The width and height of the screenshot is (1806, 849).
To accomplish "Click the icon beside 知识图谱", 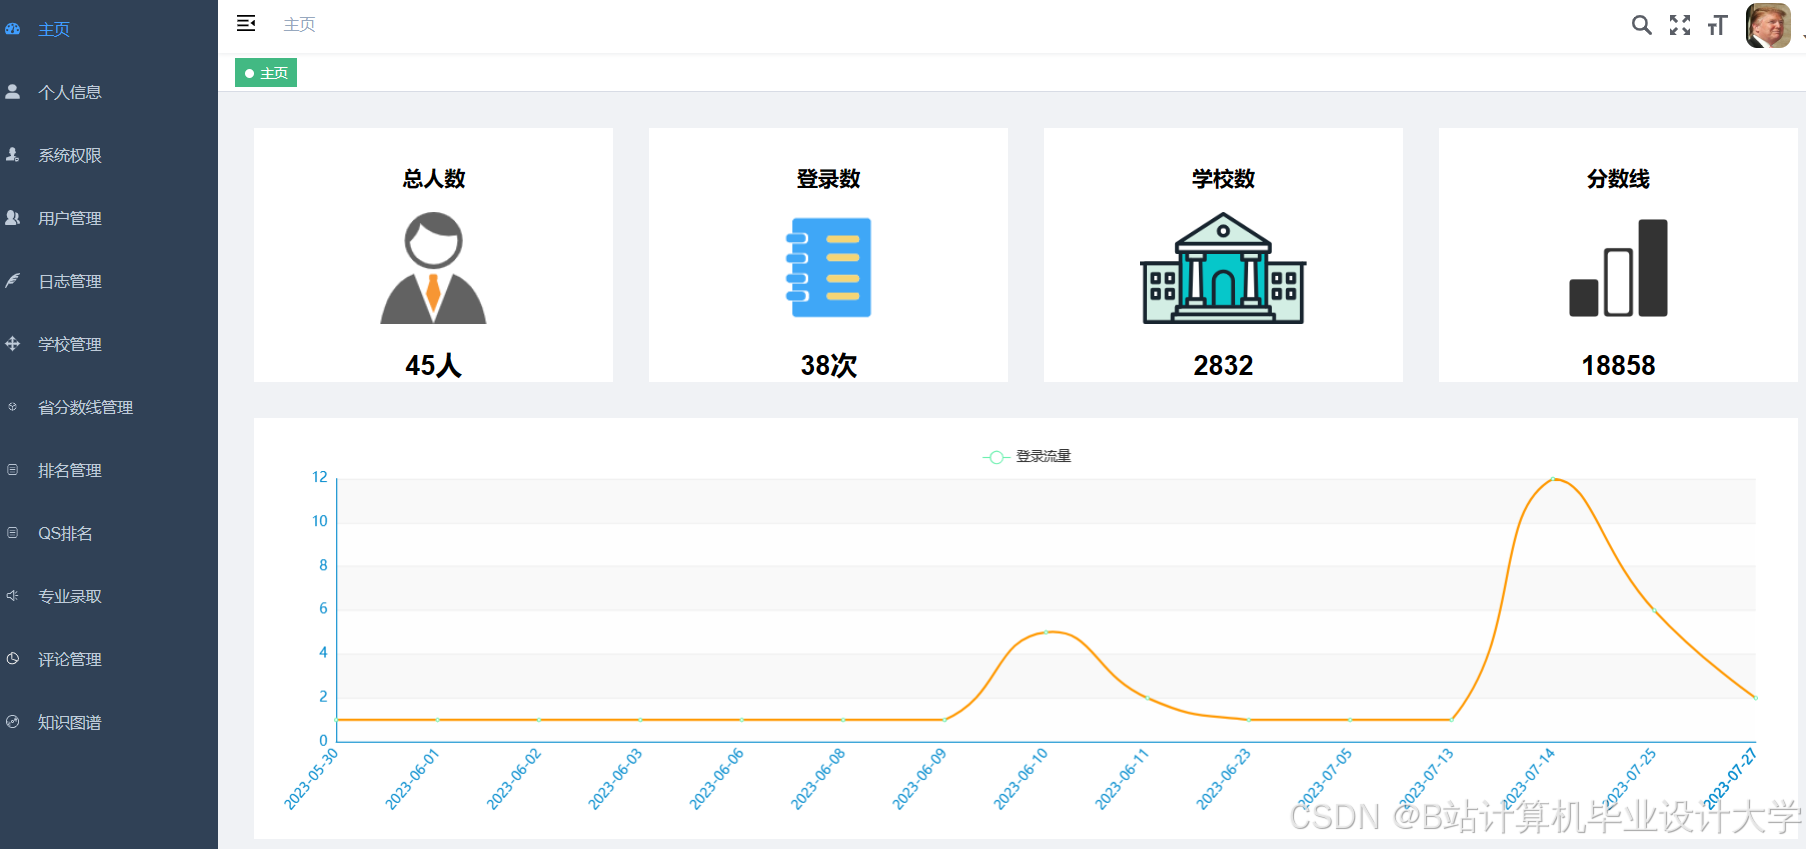I will pyautogui.click(x=13, y=721).
